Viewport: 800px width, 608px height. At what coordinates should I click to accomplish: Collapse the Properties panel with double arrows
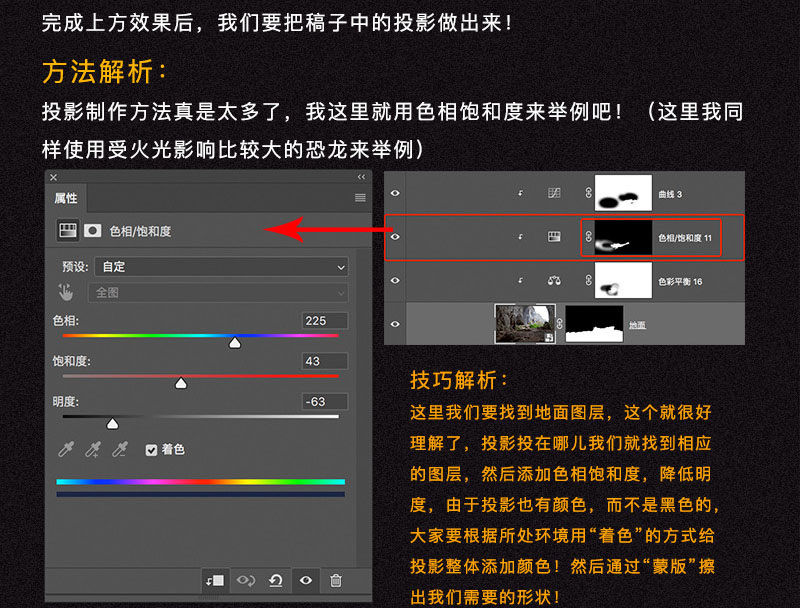coord(361,177)
